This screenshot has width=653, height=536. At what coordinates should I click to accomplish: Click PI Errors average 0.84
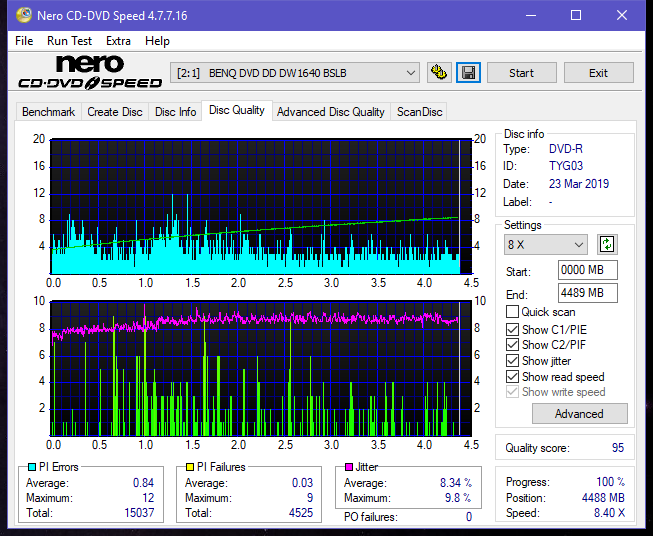click(143, 483)
